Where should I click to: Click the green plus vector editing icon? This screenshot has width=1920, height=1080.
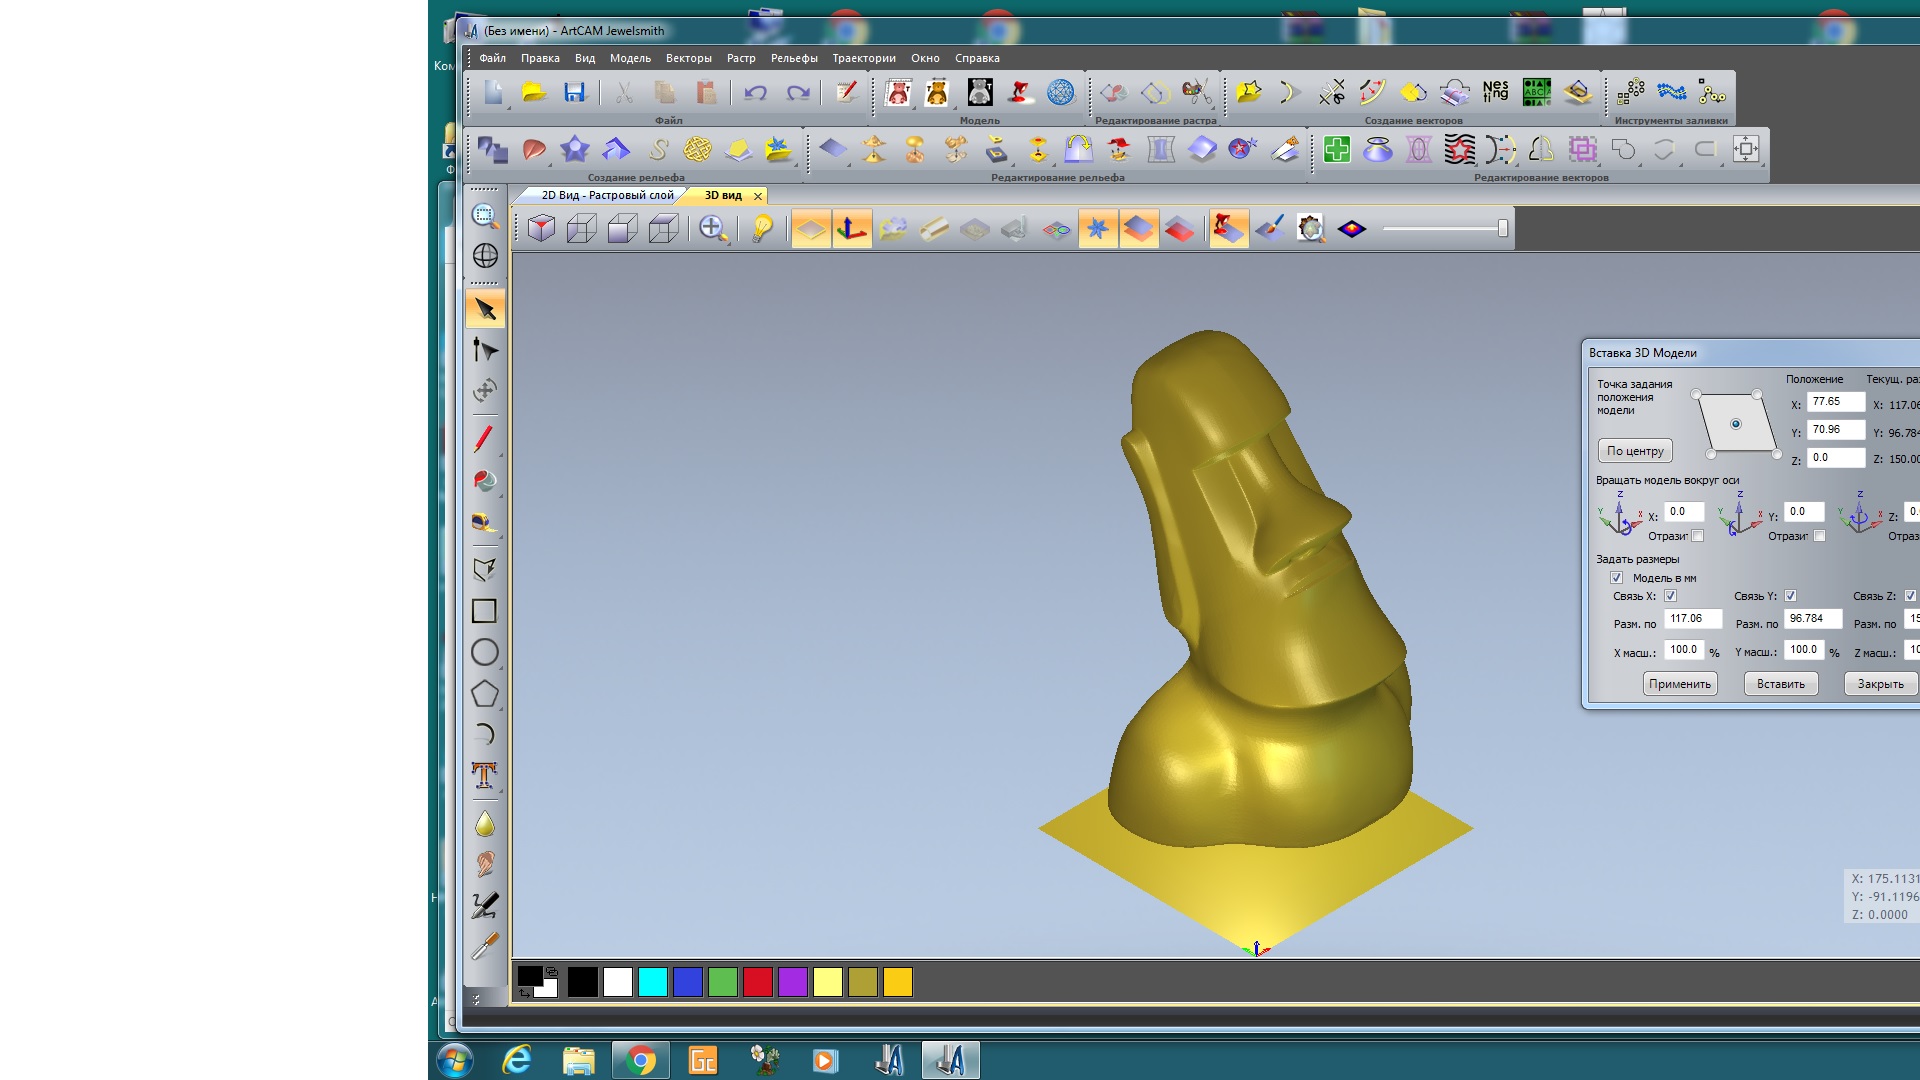click(1336, 150)
